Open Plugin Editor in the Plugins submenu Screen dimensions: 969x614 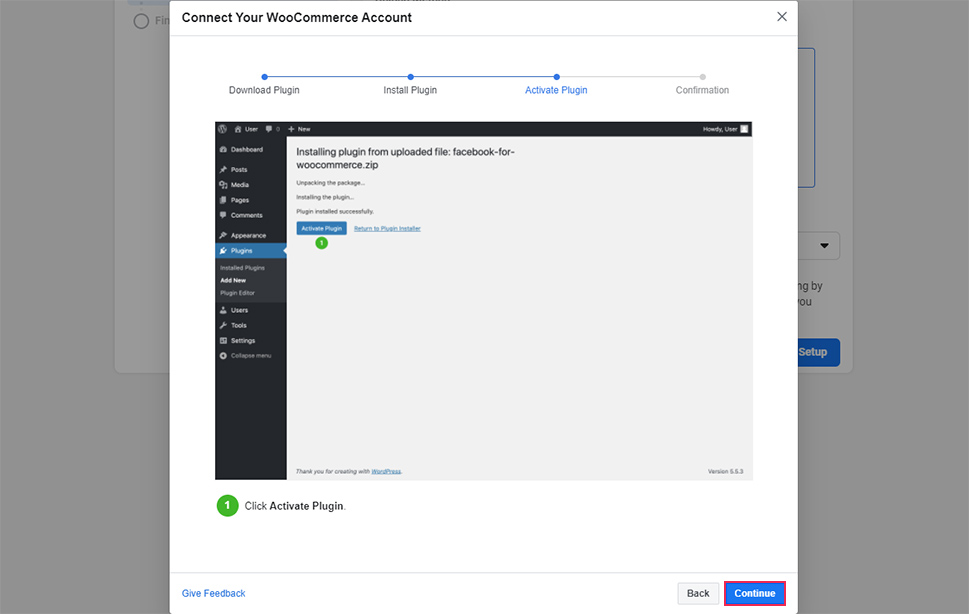(x=237, y=293)
